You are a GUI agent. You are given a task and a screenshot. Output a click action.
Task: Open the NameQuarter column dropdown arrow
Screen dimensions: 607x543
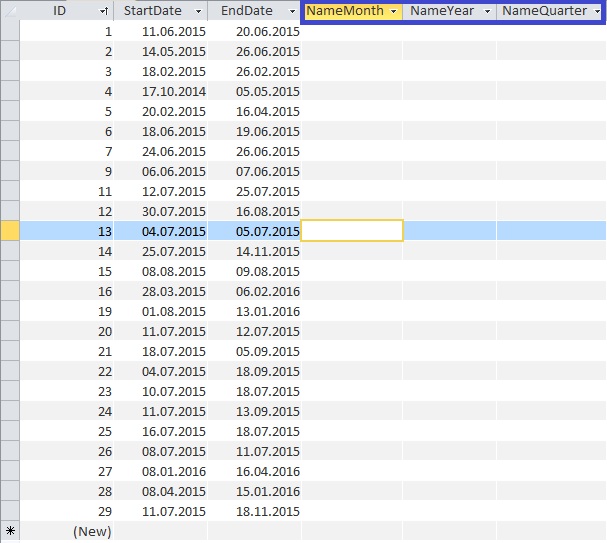597,11
